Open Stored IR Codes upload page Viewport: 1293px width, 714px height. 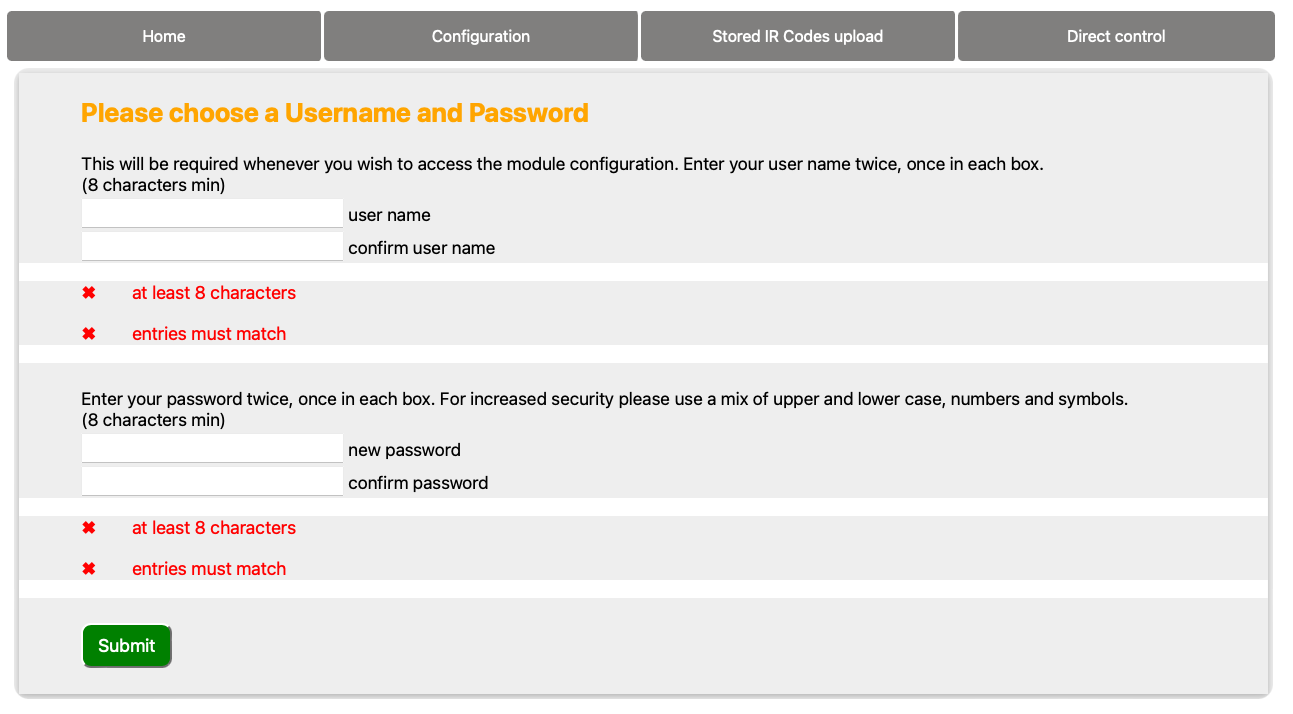(x=797, y=36)
